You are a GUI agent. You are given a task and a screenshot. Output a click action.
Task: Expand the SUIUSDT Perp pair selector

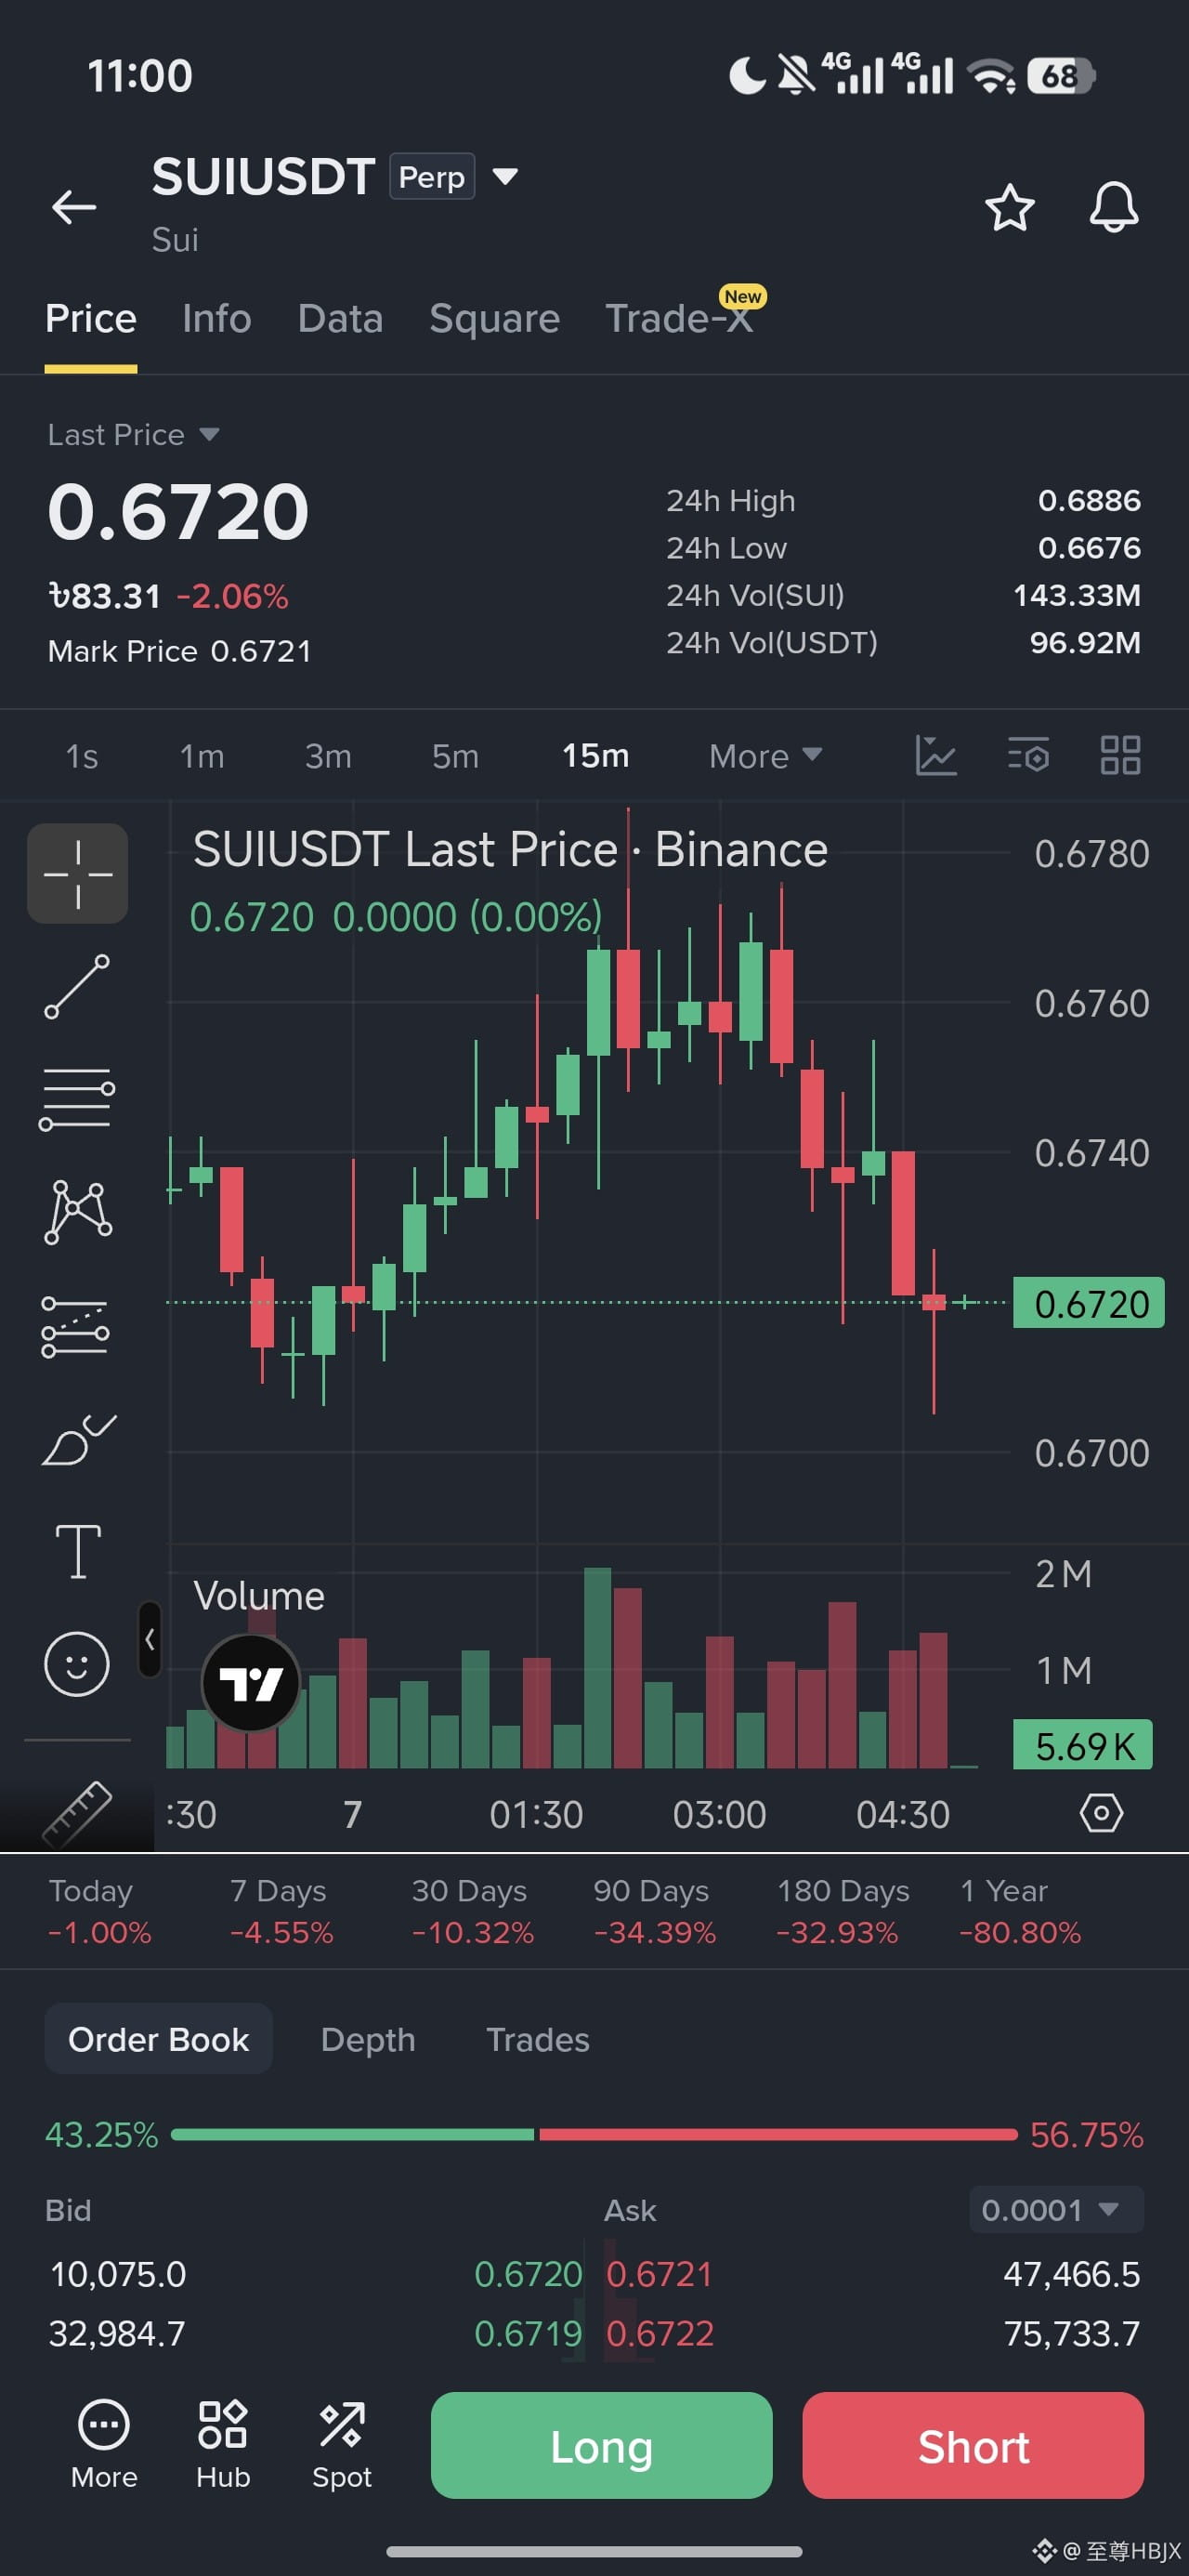[506, 177]
